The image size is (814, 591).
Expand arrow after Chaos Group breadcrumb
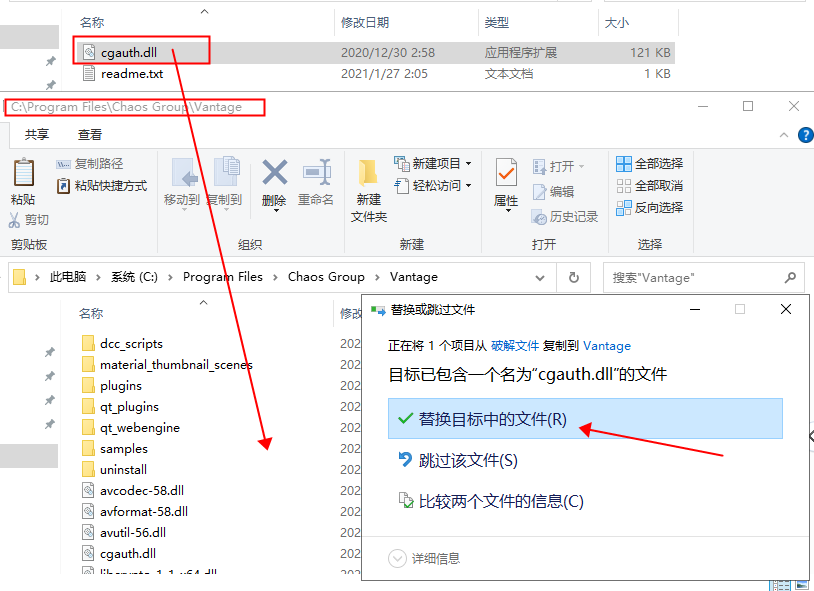click(x=377, y=277)
